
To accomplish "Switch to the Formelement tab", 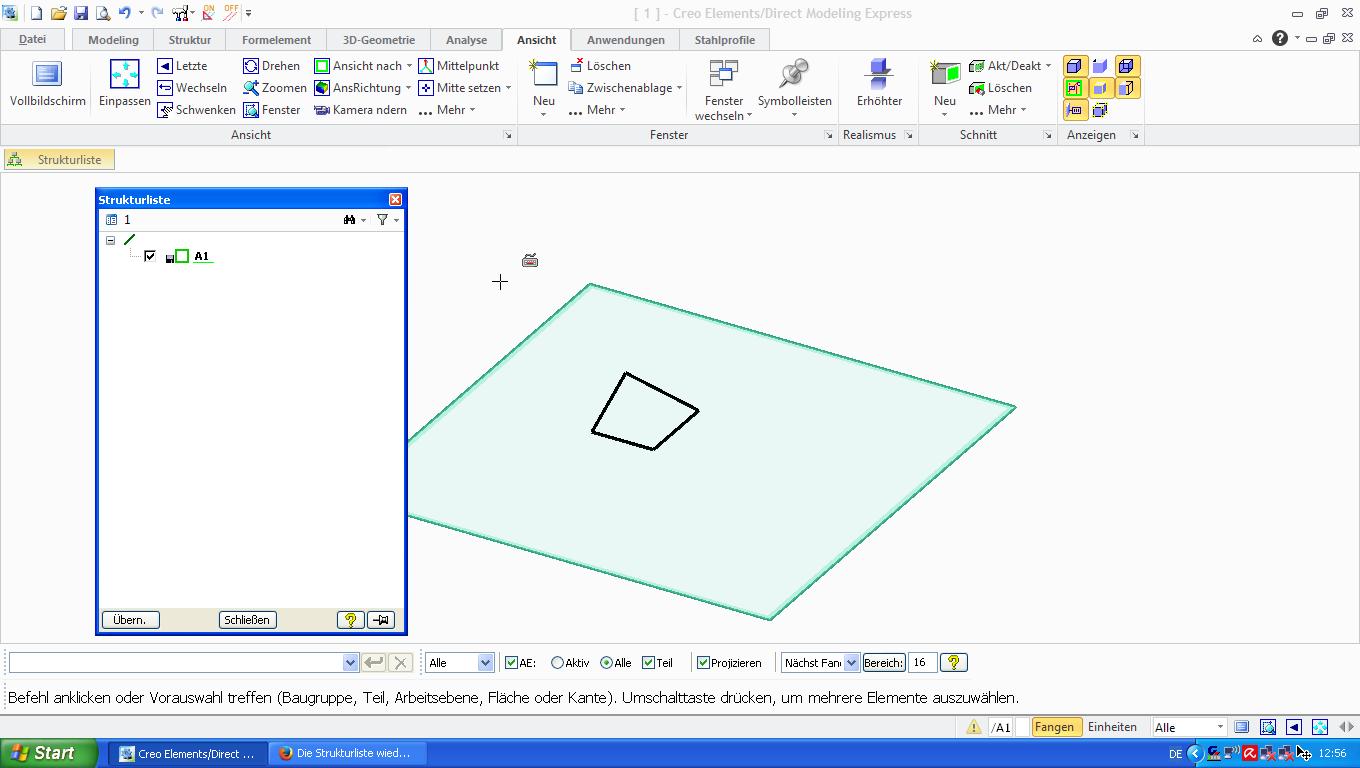I will click(x=276, y=39).
